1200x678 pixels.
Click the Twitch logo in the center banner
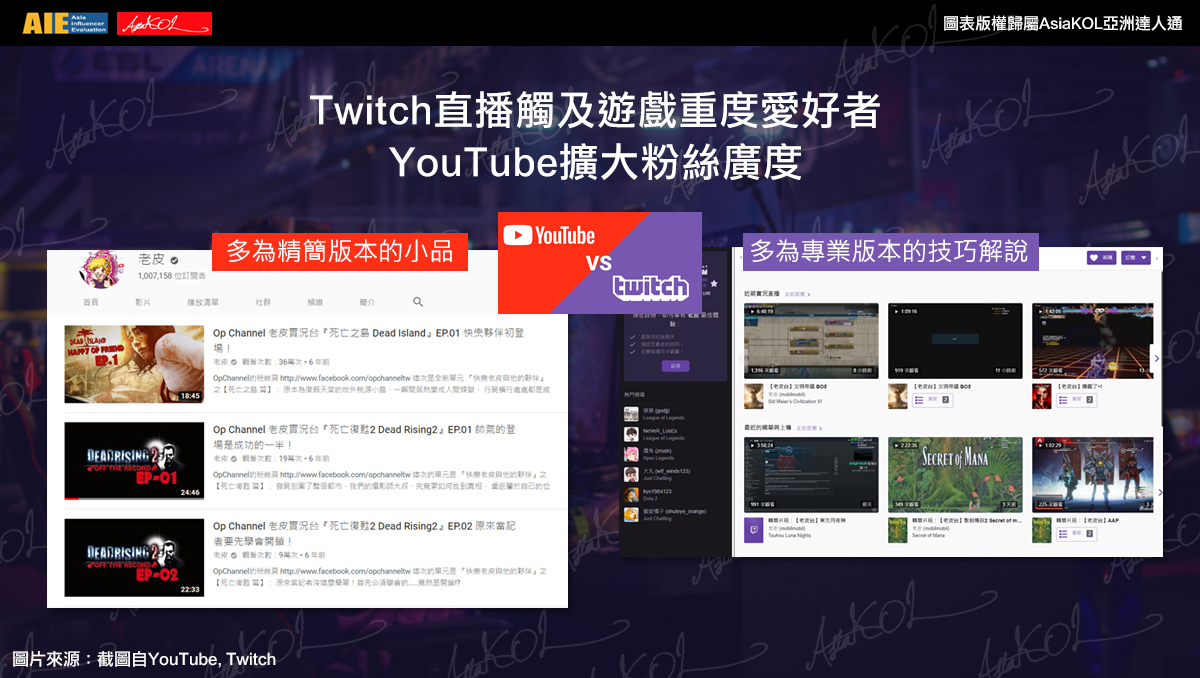click(x=651, y=287)
